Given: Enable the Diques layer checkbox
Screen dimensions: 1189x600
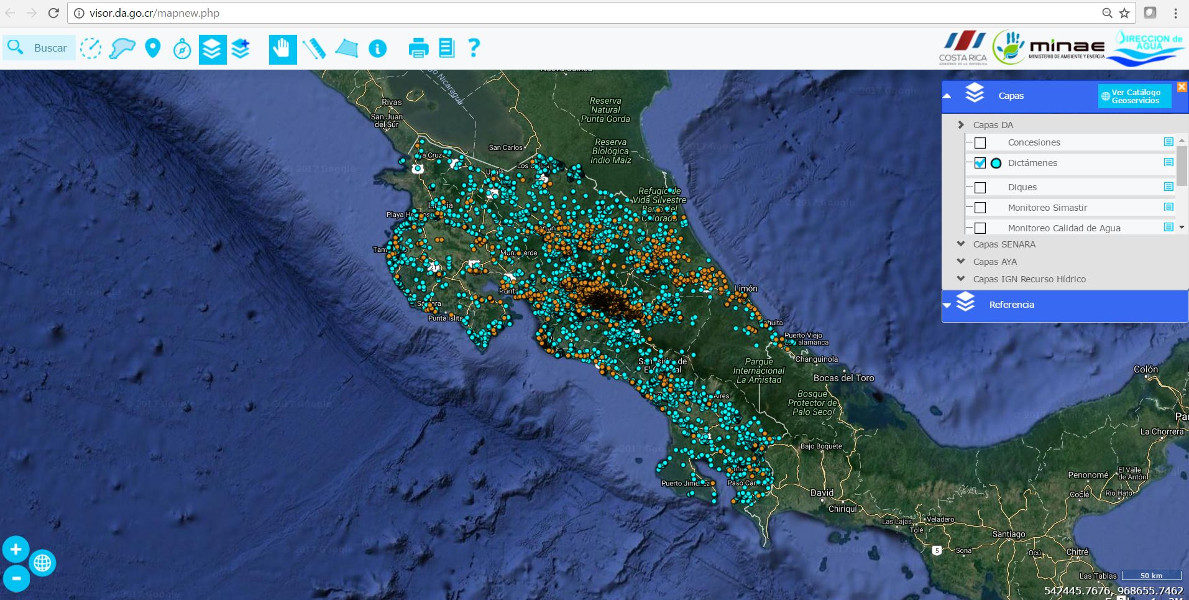Looking at the screenshot, I should click(x=980, y=187).
